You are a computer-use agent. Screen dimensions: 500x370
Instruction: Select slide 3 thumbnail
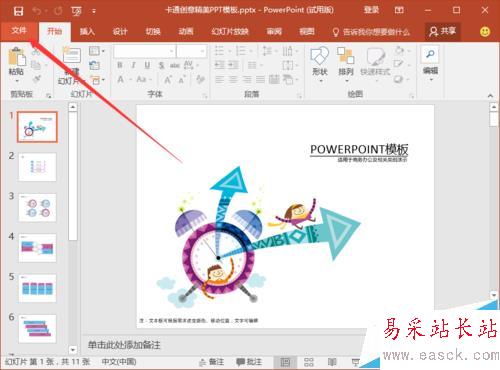(x=37, y=208)
